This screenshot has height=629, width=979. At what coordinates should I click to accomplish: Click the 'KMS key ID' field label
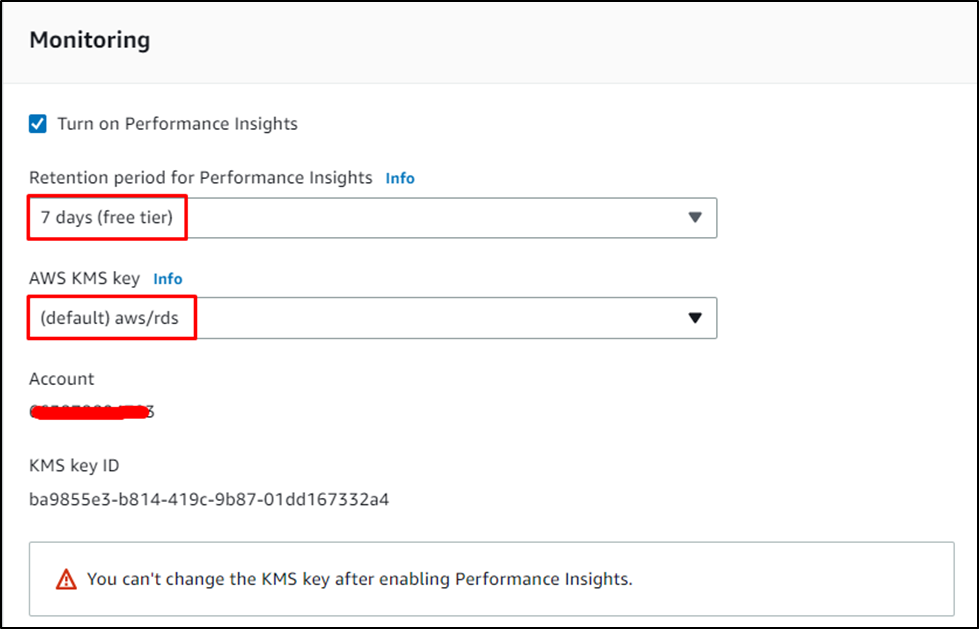click(74, 466)
